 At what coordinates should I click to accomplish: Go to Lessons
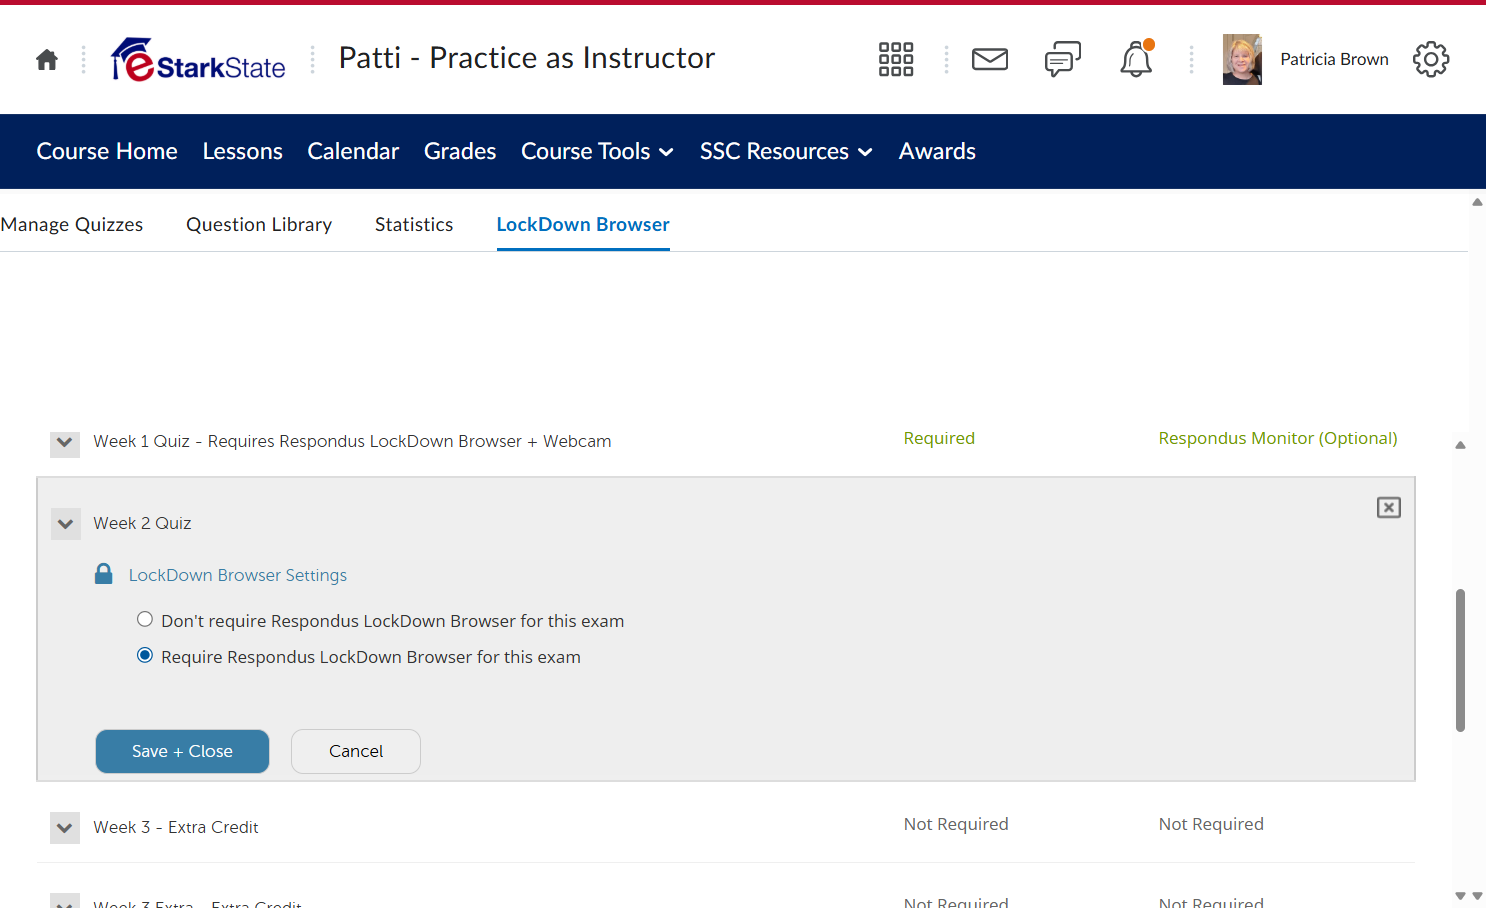[243, 152]
